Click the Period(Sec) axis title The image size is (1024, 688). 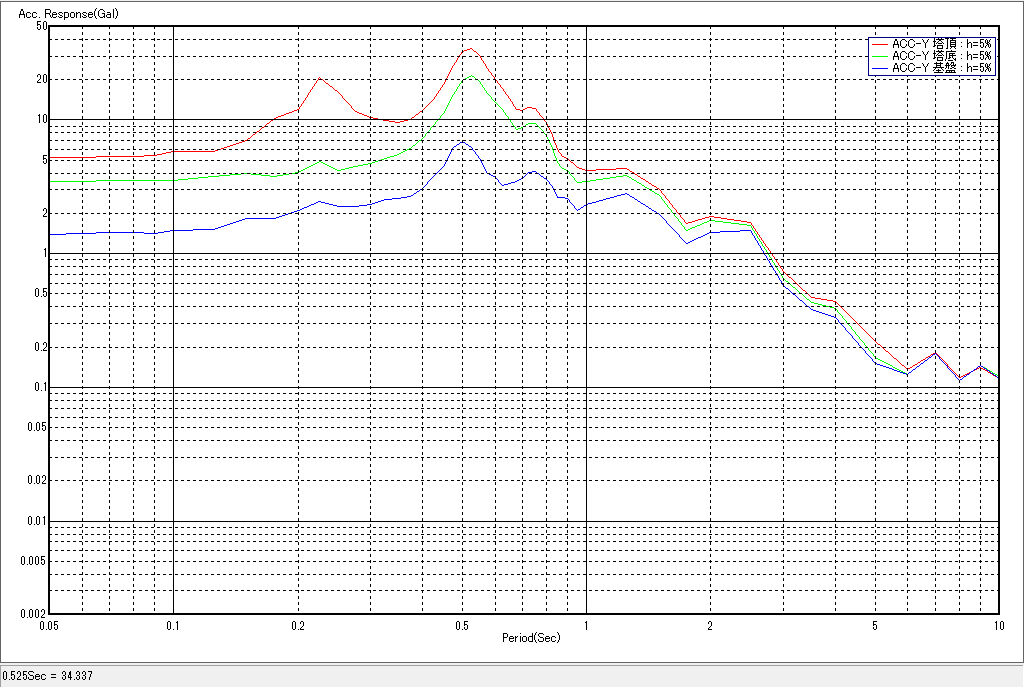pyautogui.click(x=531, y=637)
